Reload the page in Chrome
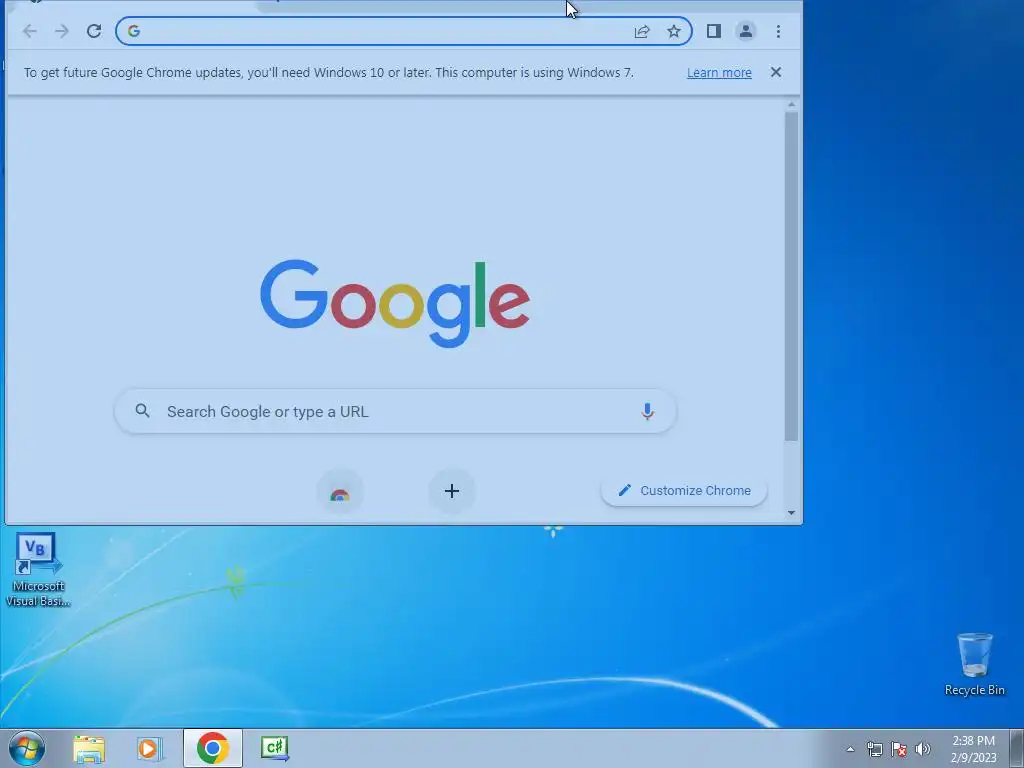The width and height of the screenshot is (1024, 768). click(x=94, y=31)
